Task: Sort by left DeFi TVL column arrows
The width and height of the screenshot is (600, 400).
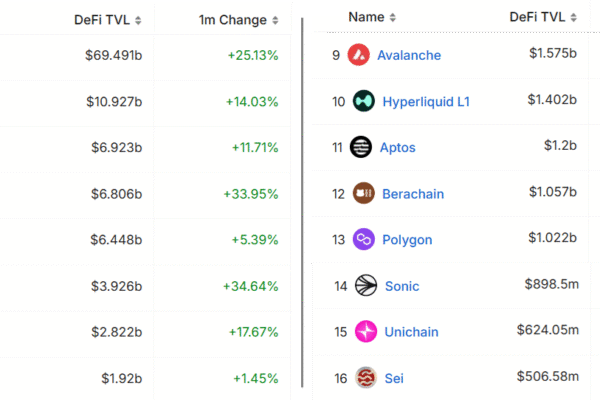Action: pyautogui.click(x=138, y=20)
